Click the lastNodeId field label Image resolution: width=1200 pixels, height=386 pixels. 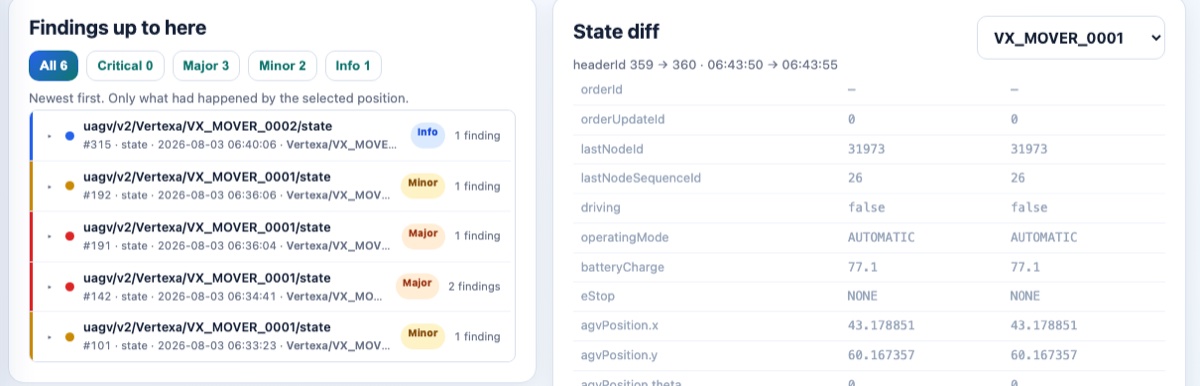[611, 148]
